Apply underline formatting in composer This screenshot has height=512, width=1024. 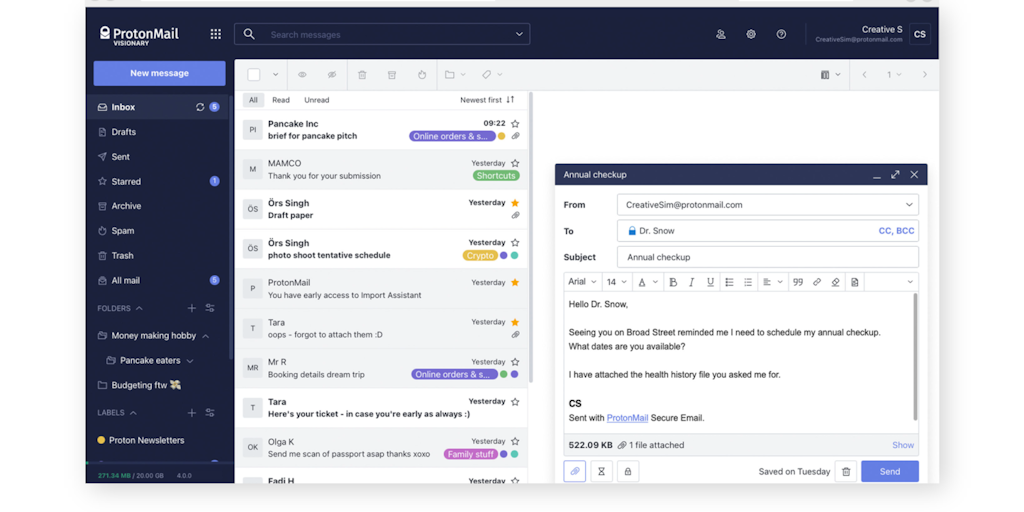(x=710, y=282)
